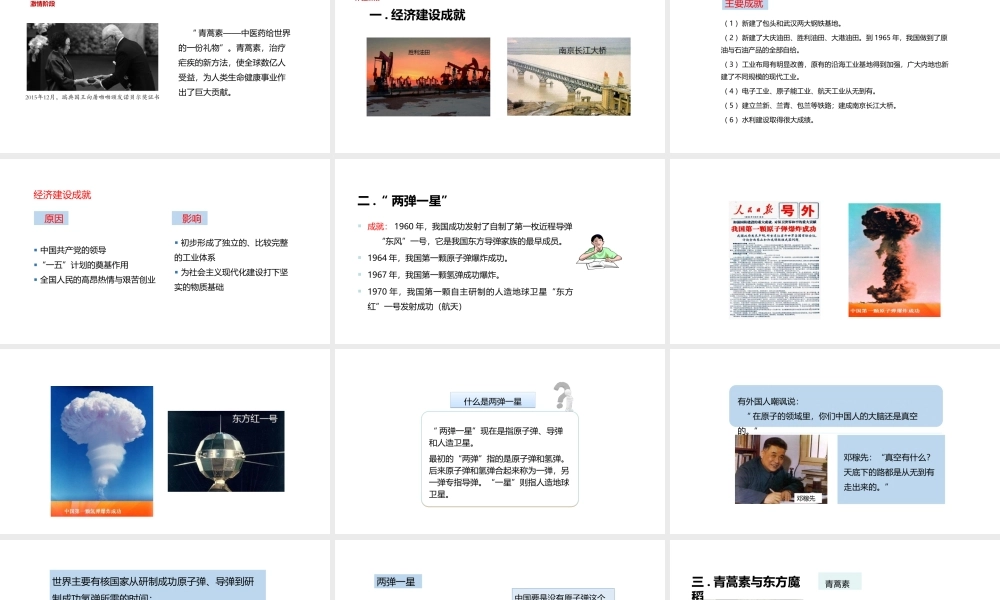Click the 原因 label box
This screenshot has height=600, width=1000.
point(52,218)
